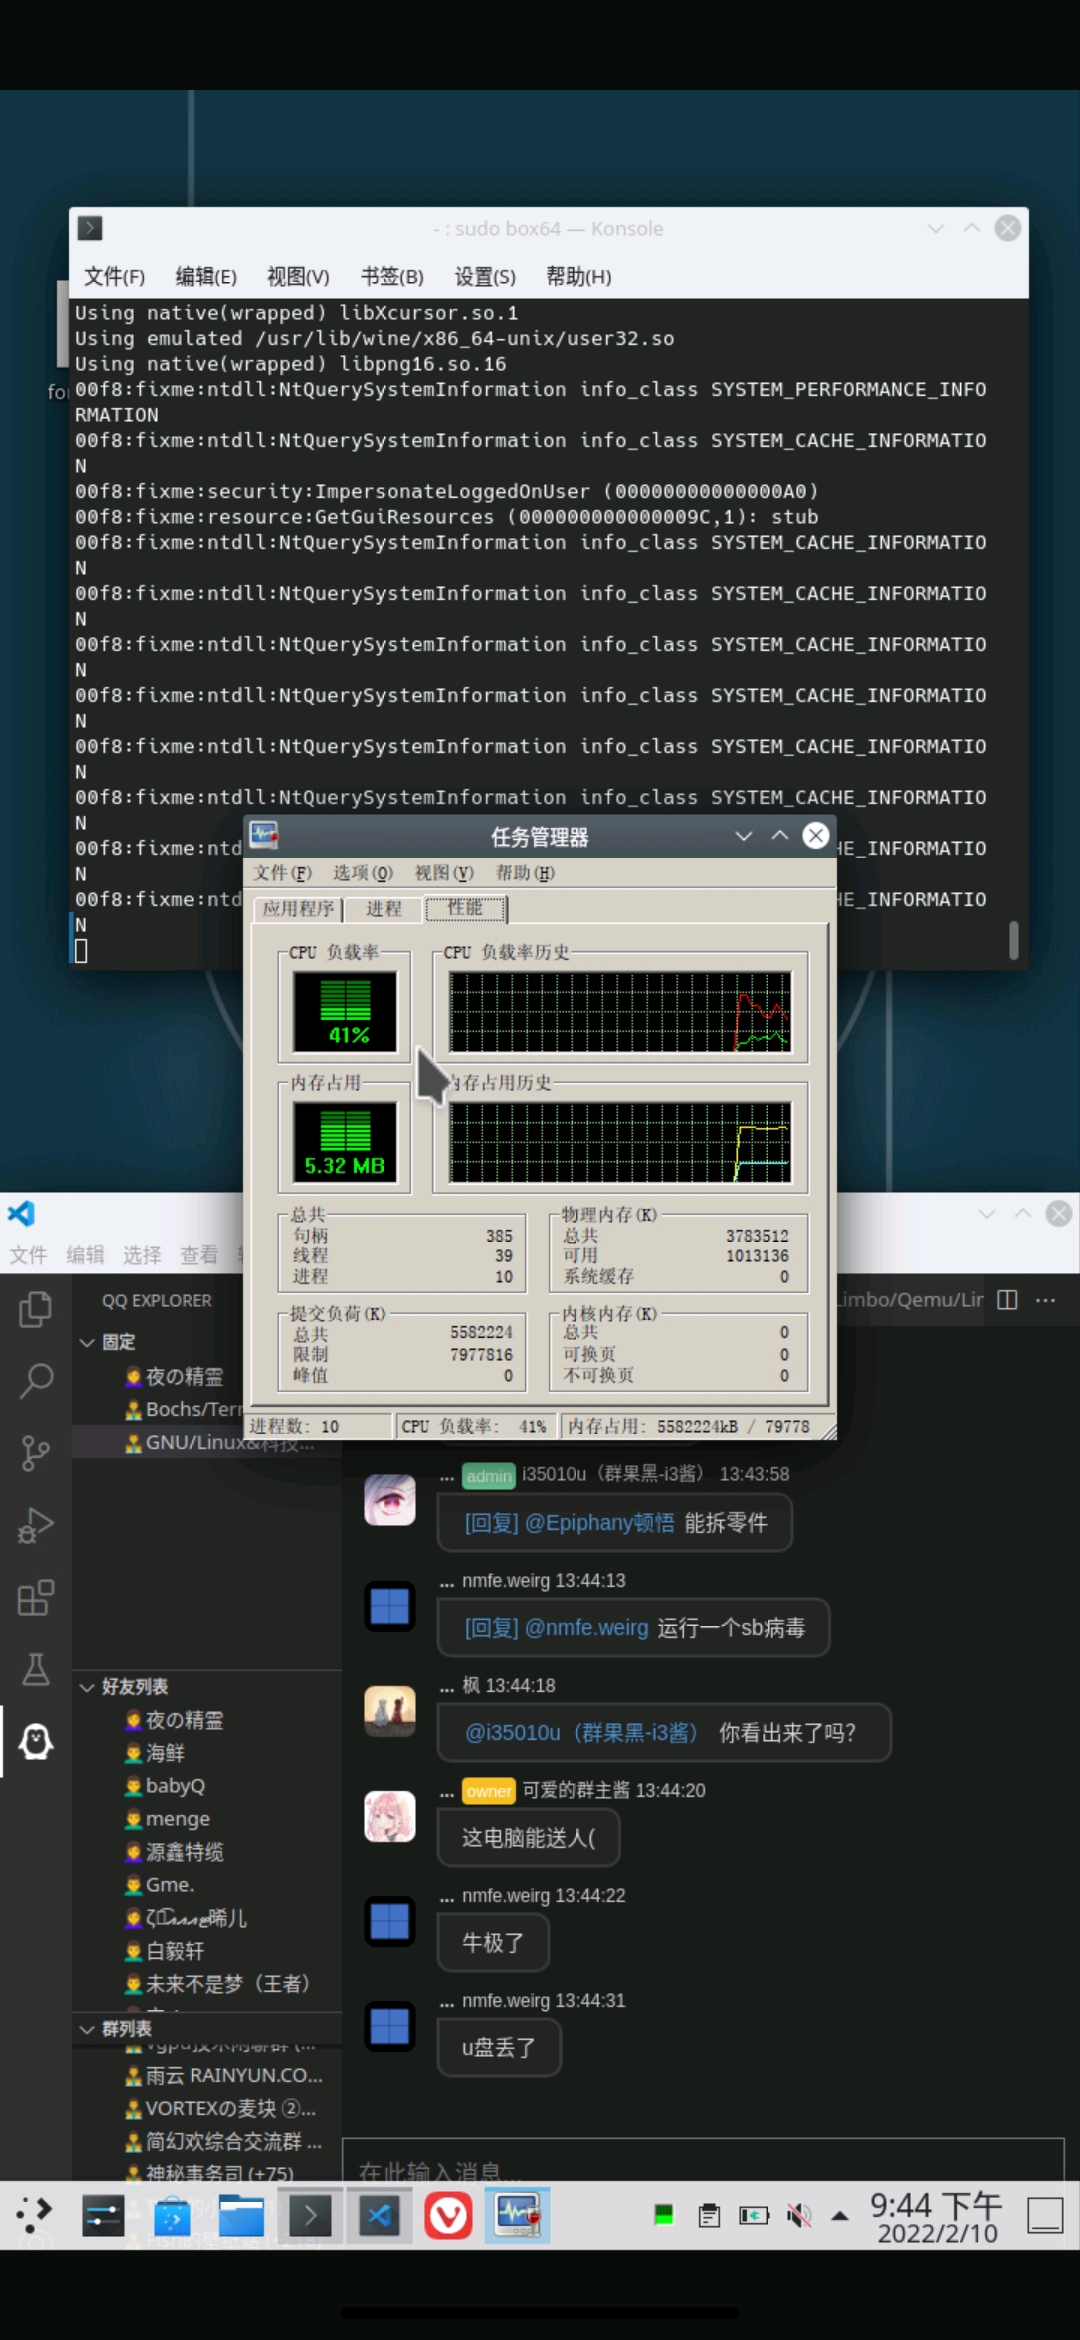Click the @i35010u mention in 枫's message
The height and width of the screenshot is (2340, 1080).
pyautogui.click(x=581, y=1733)
